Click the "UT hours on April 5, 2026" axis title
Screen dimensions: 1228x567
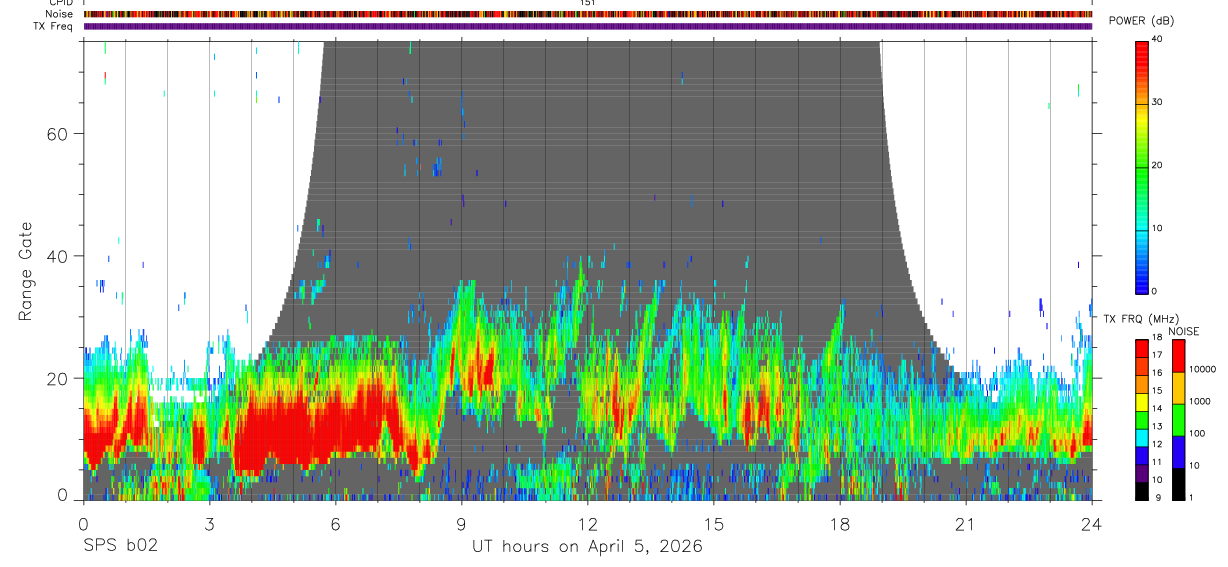click(587, 547)
